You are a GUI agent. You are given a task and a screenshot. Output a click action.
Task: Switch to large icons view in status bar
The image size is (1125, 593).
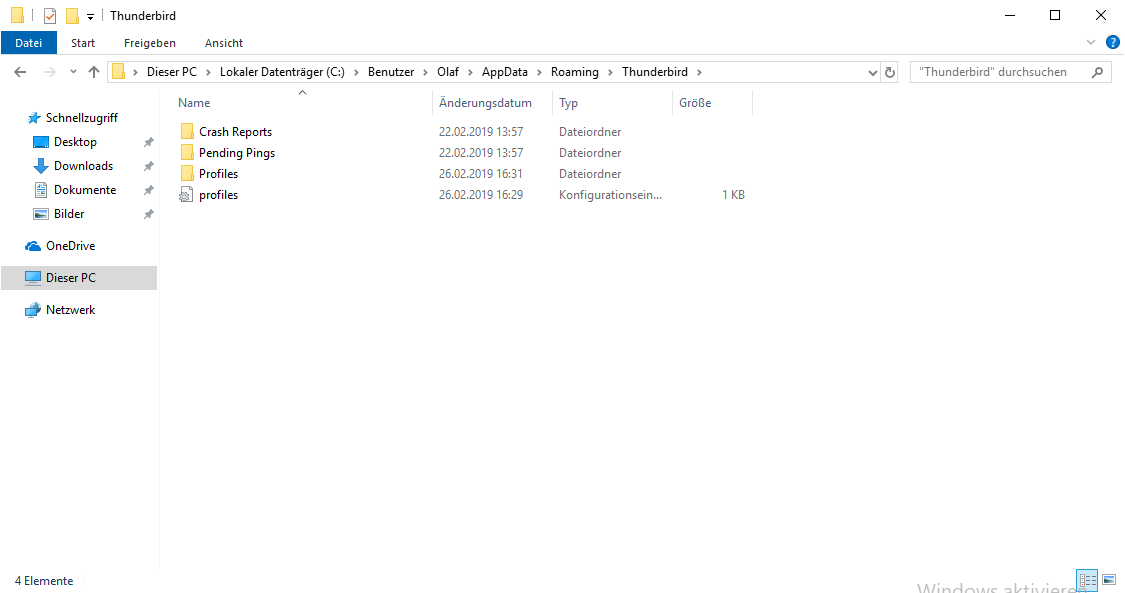click(1109, 580)
